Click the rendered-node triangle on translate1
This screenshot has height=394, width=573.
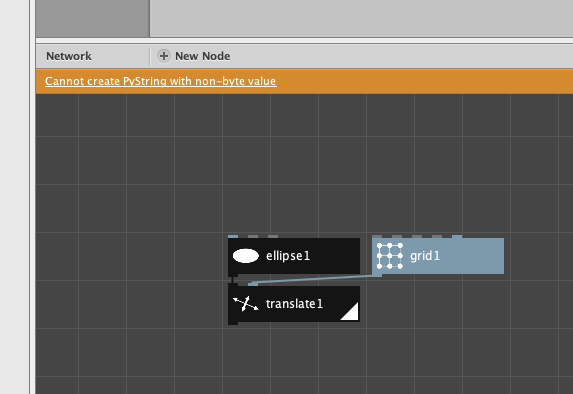click(350, 312)
